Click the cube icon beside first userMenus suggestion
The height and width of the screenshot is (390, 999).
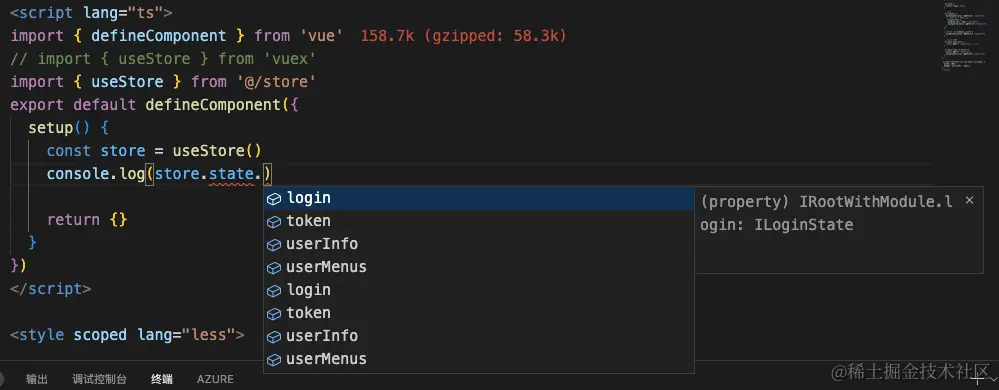(273, 268)
